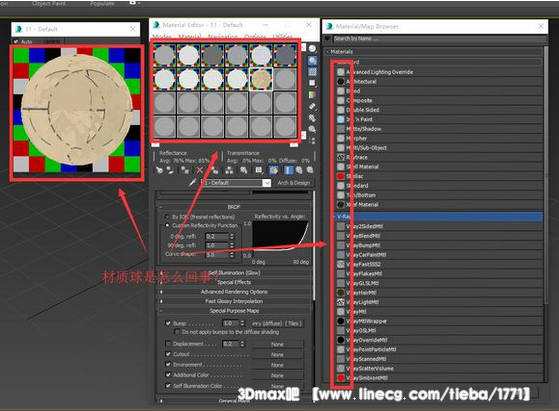Click the Select by Material icon
The width and height of the screenshot is (559, 411).
[312, 129]
